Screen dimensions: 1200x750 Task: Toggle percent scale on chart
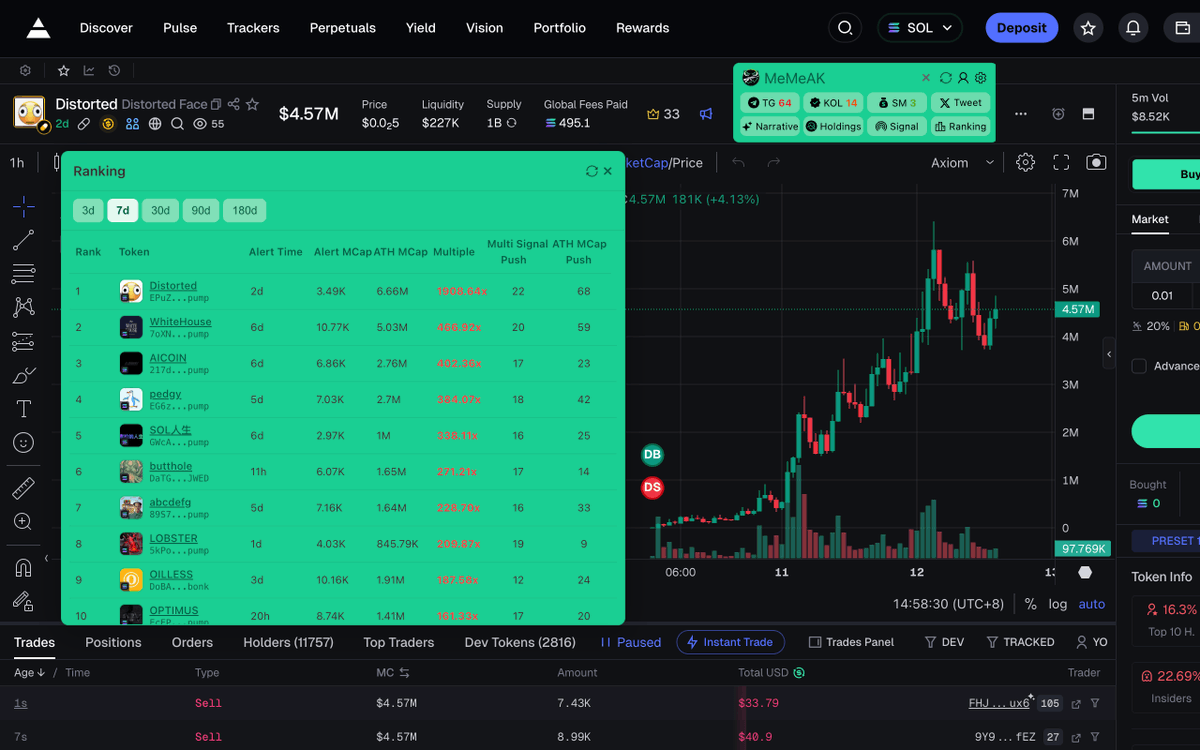pos(1031,604)
